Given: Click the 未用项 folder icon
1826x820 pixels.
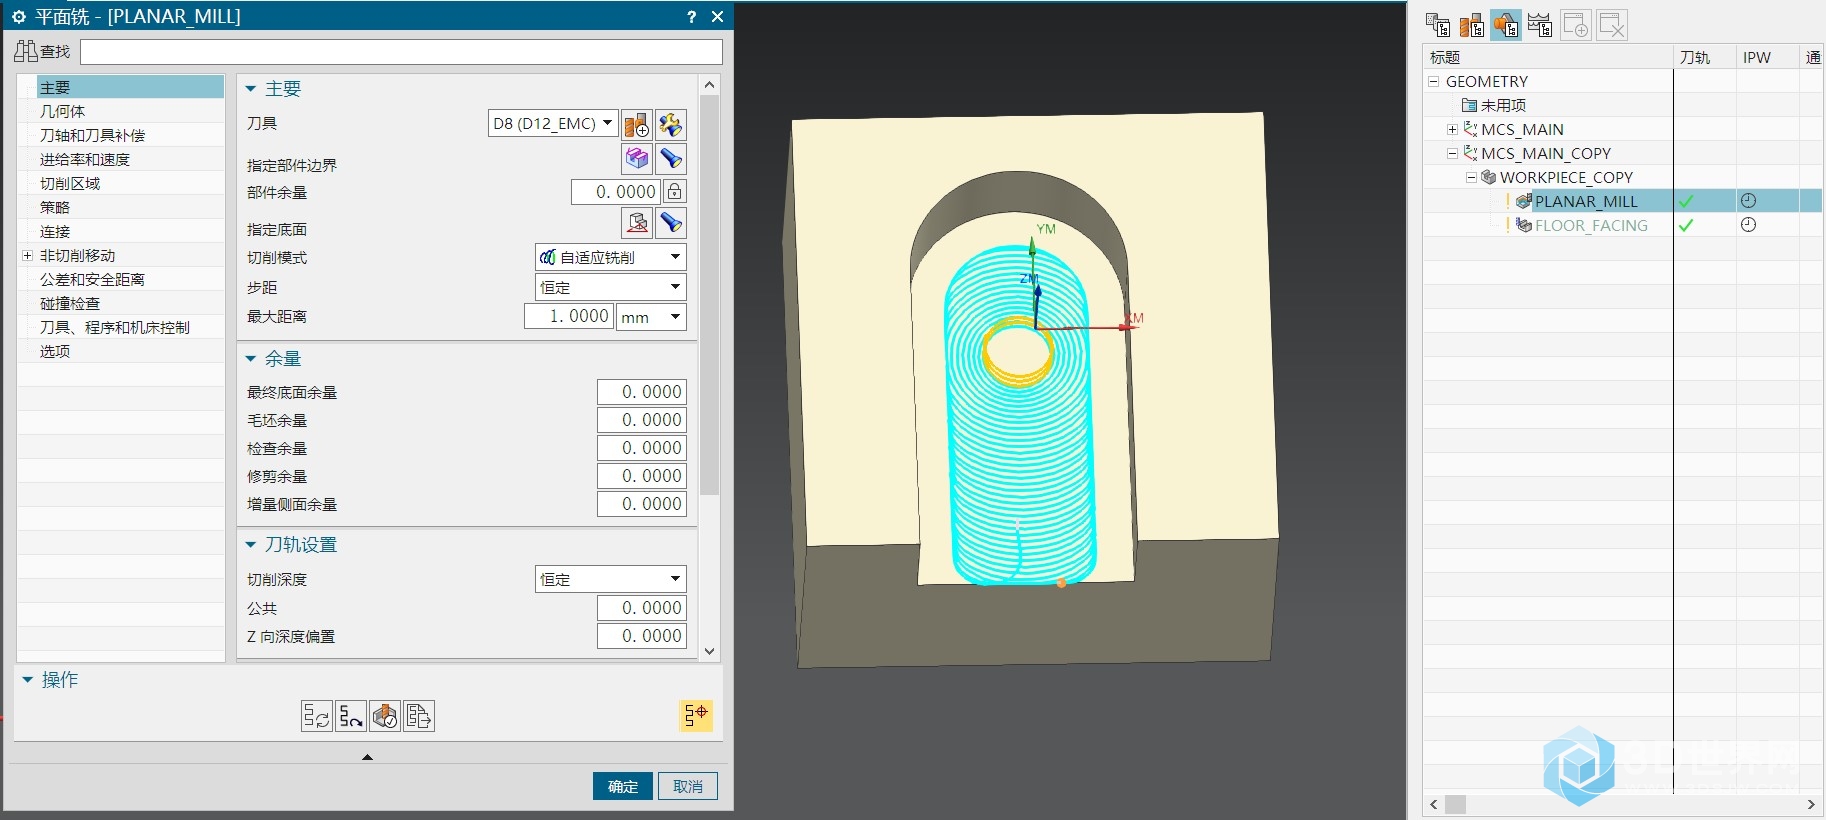Looking at the screenshot, I should (x=1469, y=105).
